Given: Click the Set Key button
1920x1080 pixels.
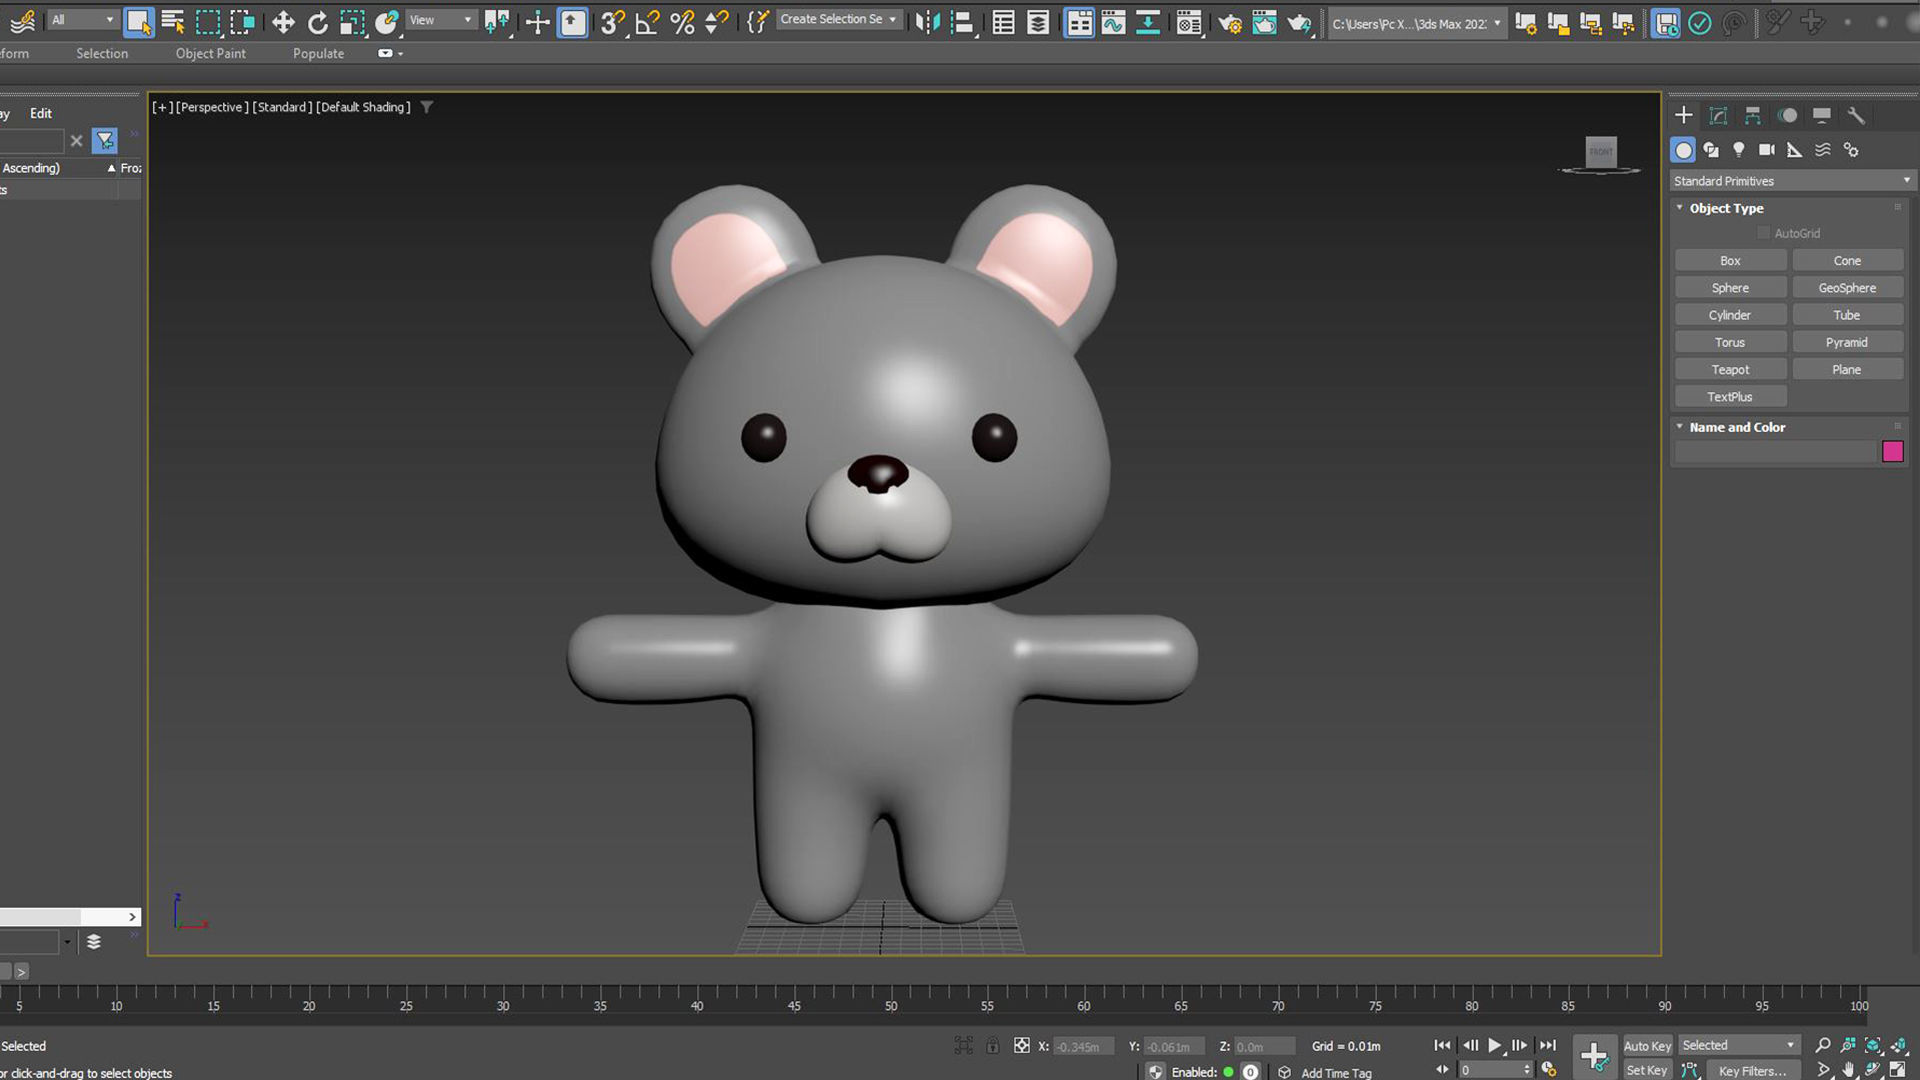Looking at the screenshot, I should (x=1647, y=1070).
